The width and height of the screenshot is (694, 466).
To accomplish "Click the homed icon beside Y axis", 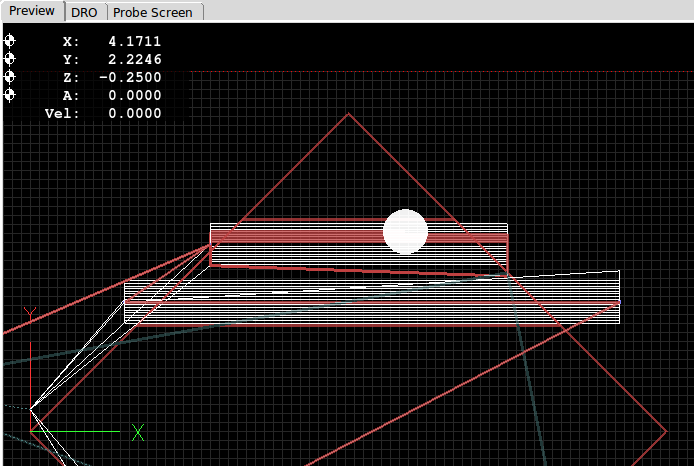I will click(10, 59).
